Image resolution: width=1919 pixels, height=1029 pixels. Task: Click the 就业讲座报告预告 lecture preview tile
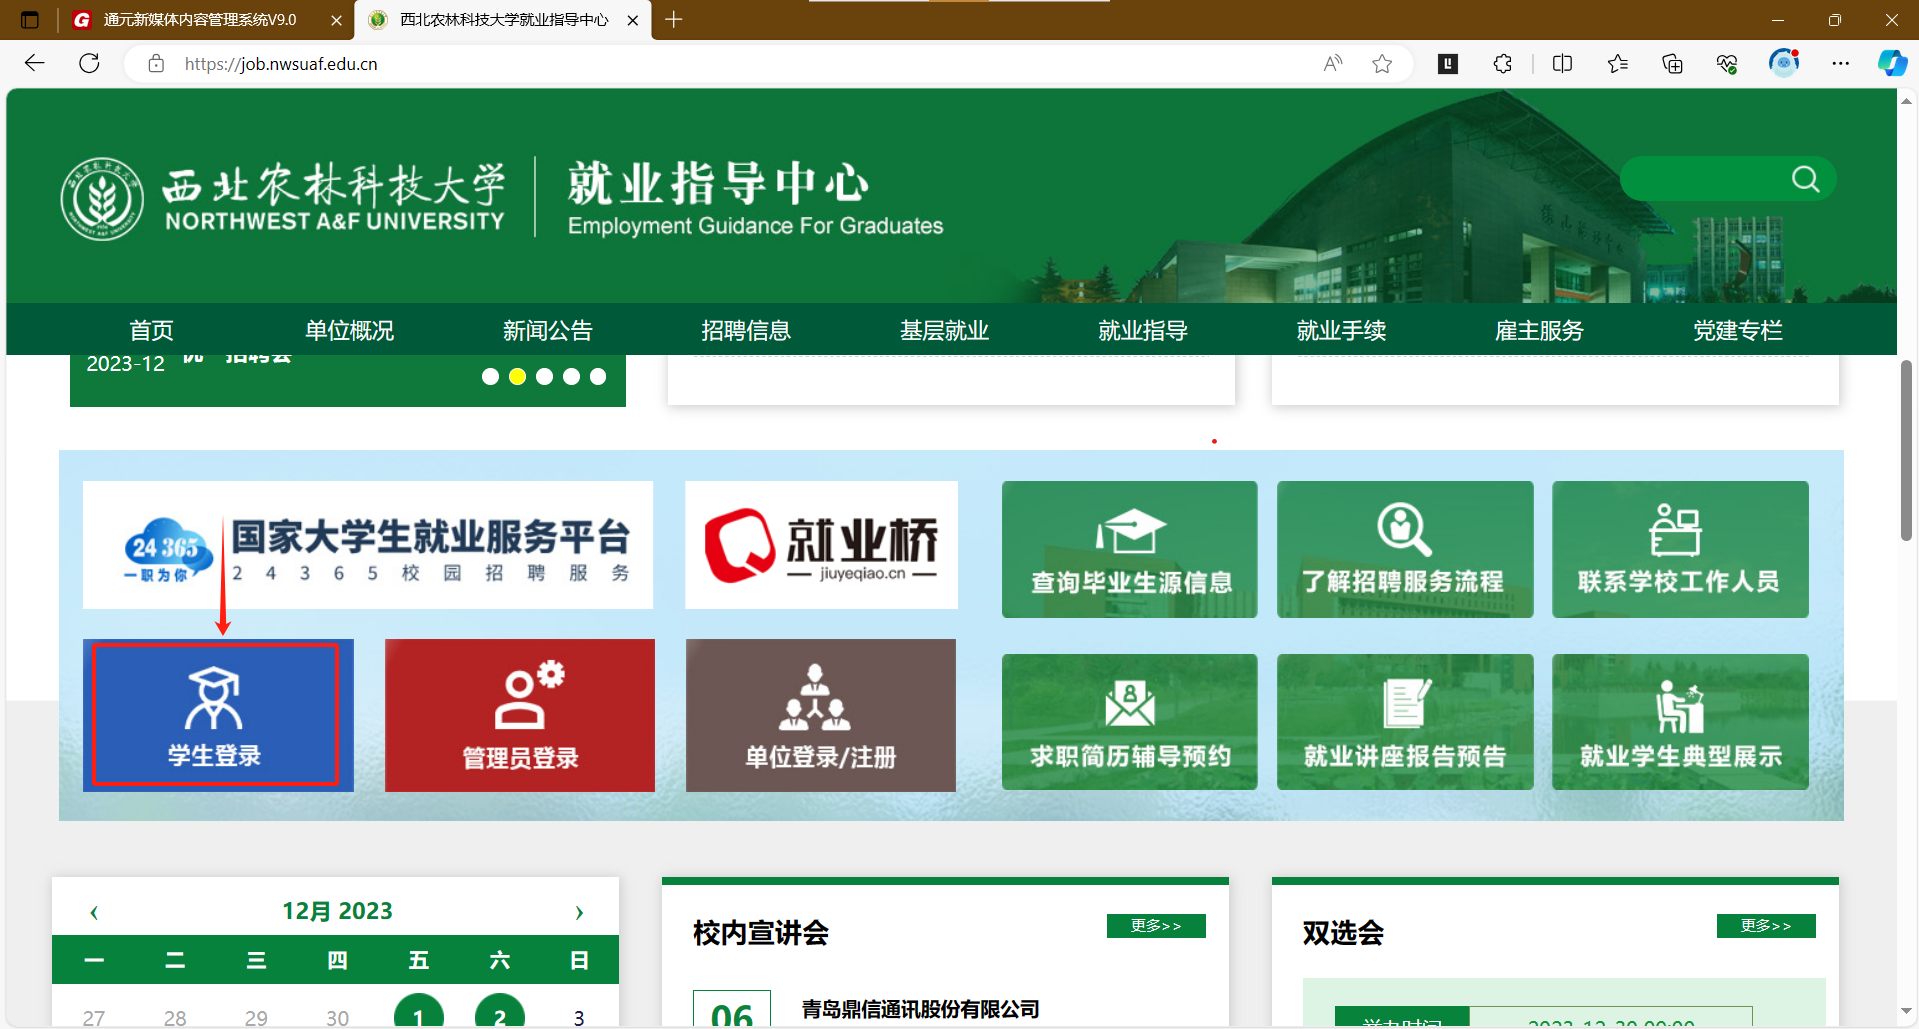[x=1404, y=722]
